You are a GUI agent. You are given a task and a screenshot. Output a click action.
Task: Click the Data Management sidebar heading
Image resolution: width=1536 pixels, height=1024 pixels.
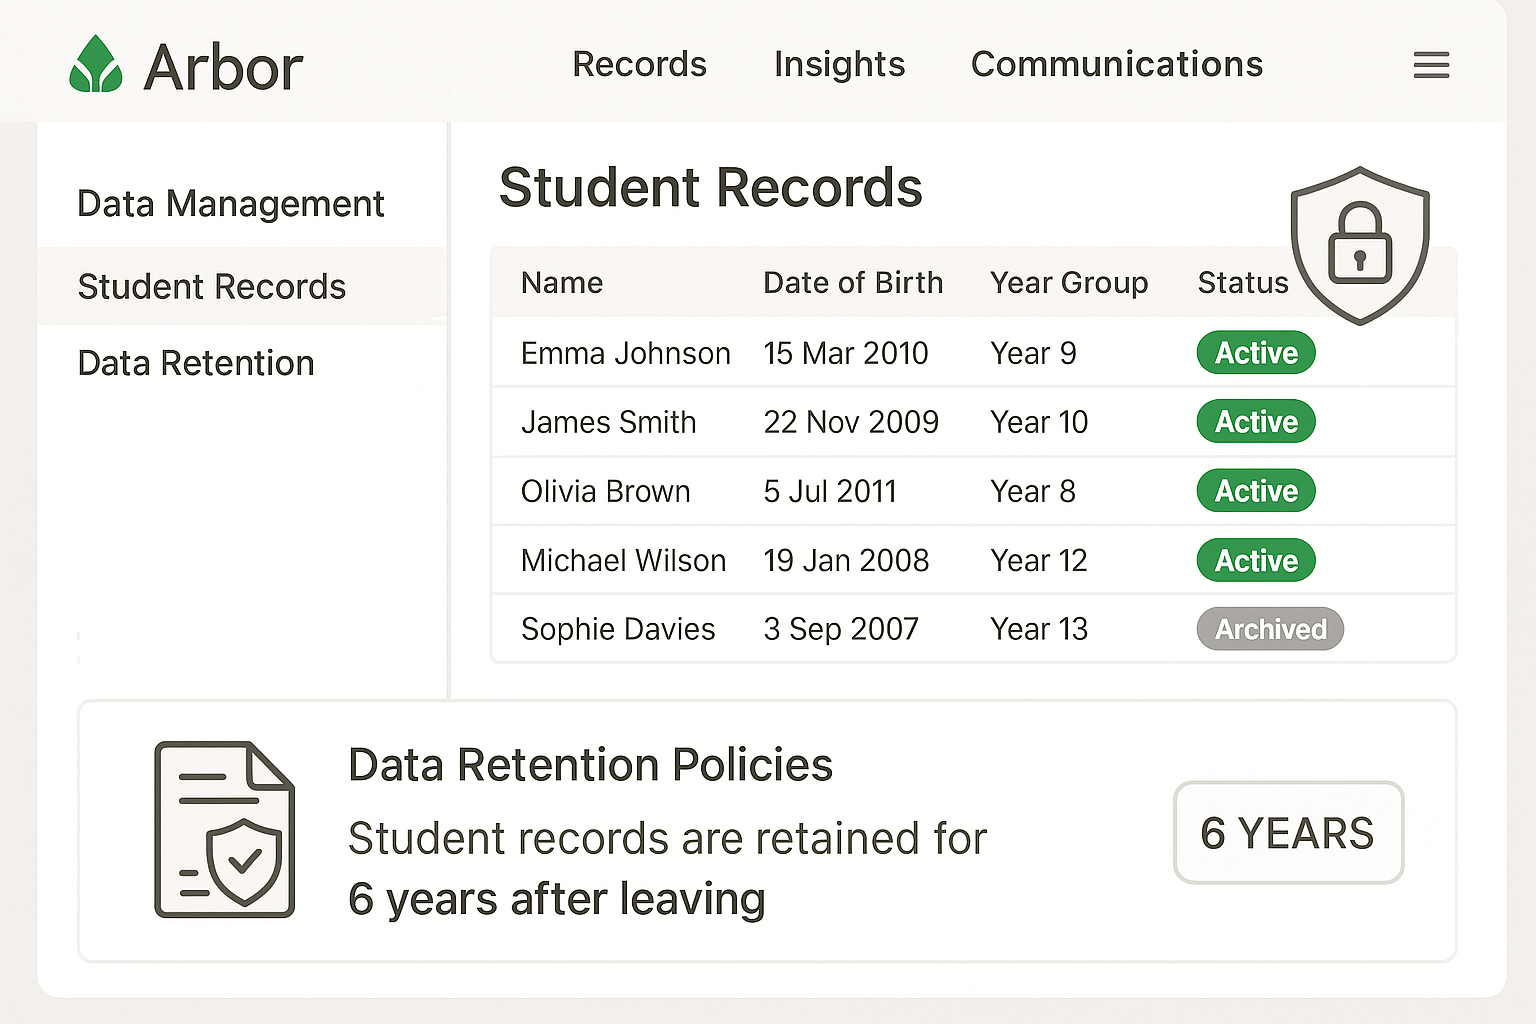[x=230, y=204]
